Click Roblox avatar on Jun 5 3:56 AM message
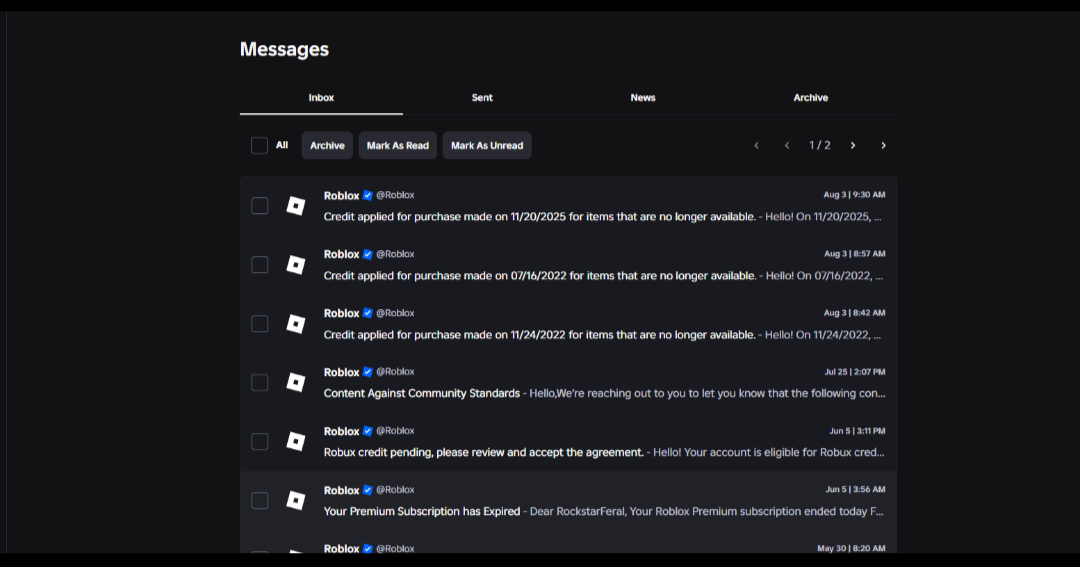Screen dimensions: 1080x567 [295, 500]
